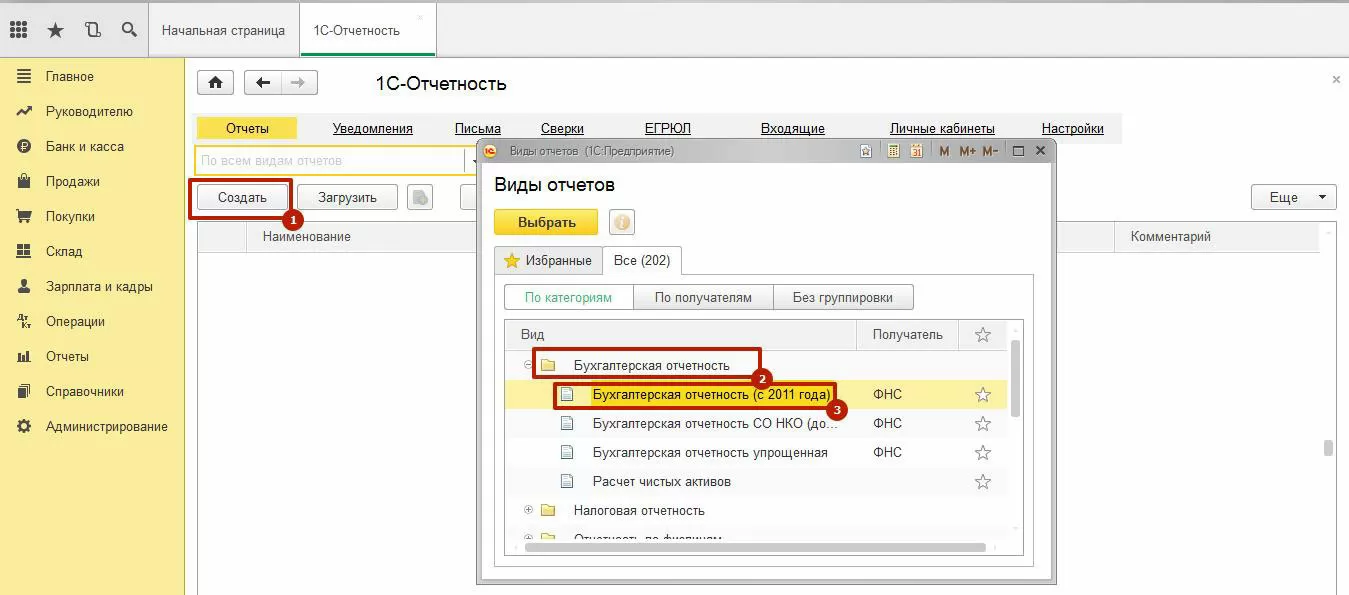Click the info icon beside Выбрать
This screenshot has width=1349, height=595.
pyautogui.click(x=621, y=222)
